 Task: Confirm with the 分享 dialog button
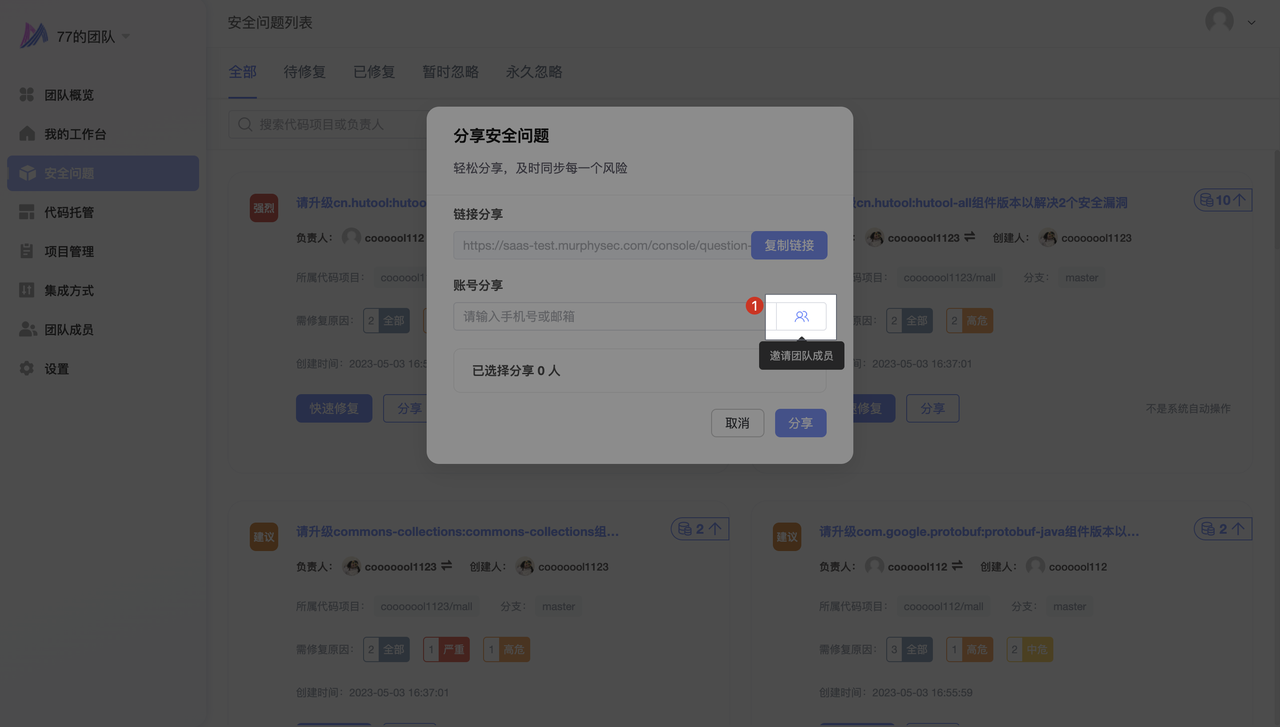(x=800, y=423)
